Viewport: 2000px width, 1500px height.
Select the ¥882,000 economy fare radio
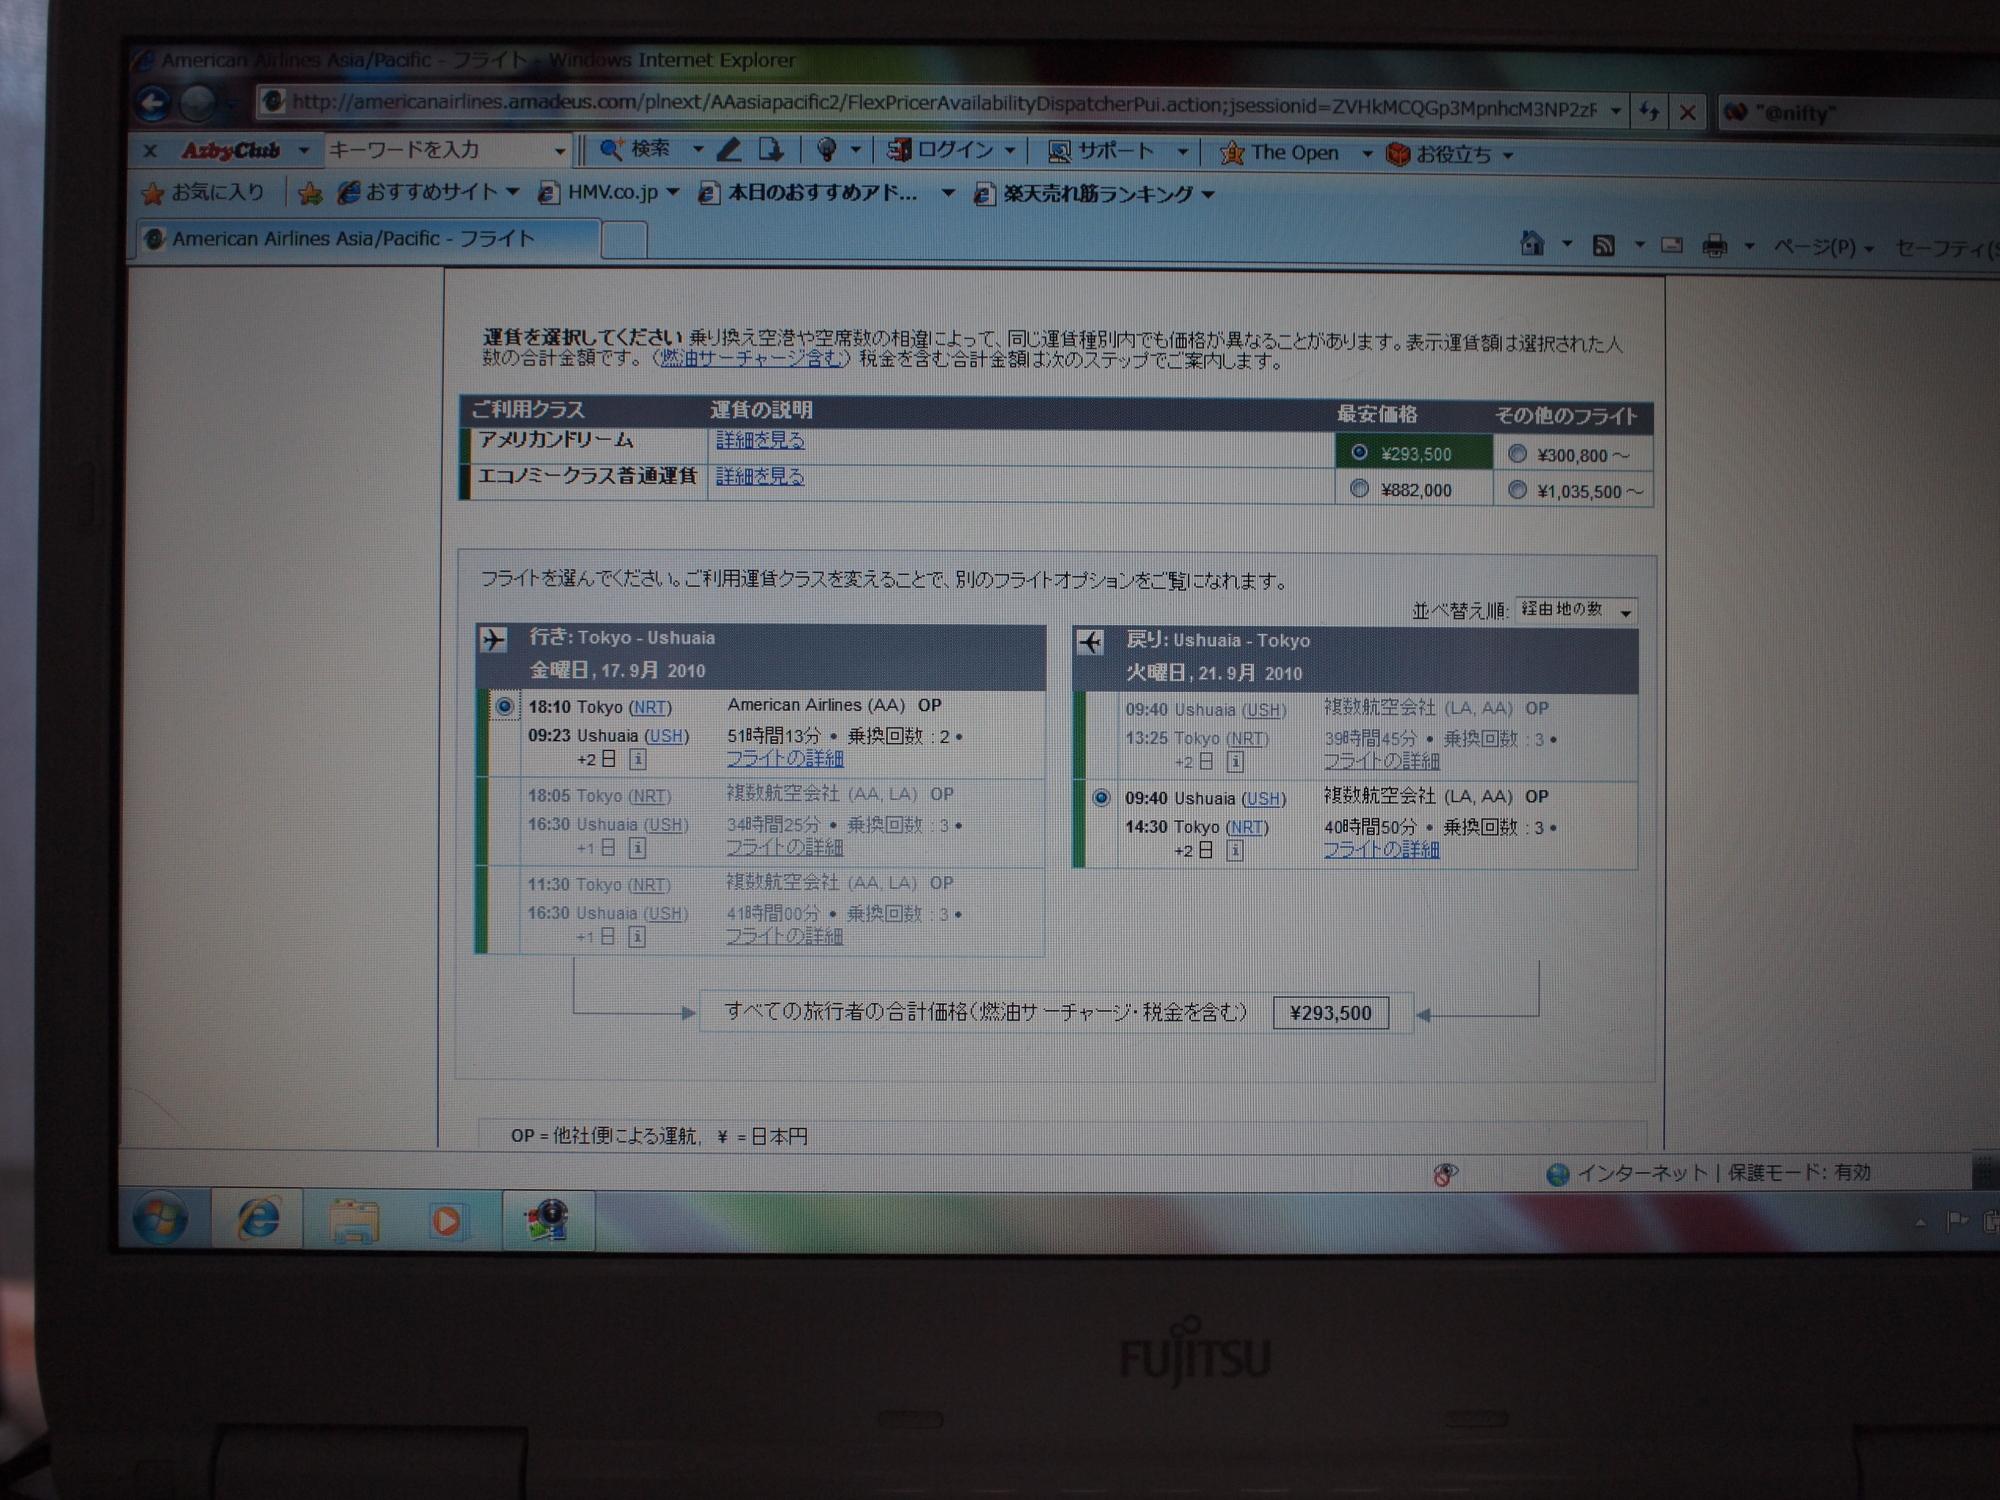click(1359, 489)
